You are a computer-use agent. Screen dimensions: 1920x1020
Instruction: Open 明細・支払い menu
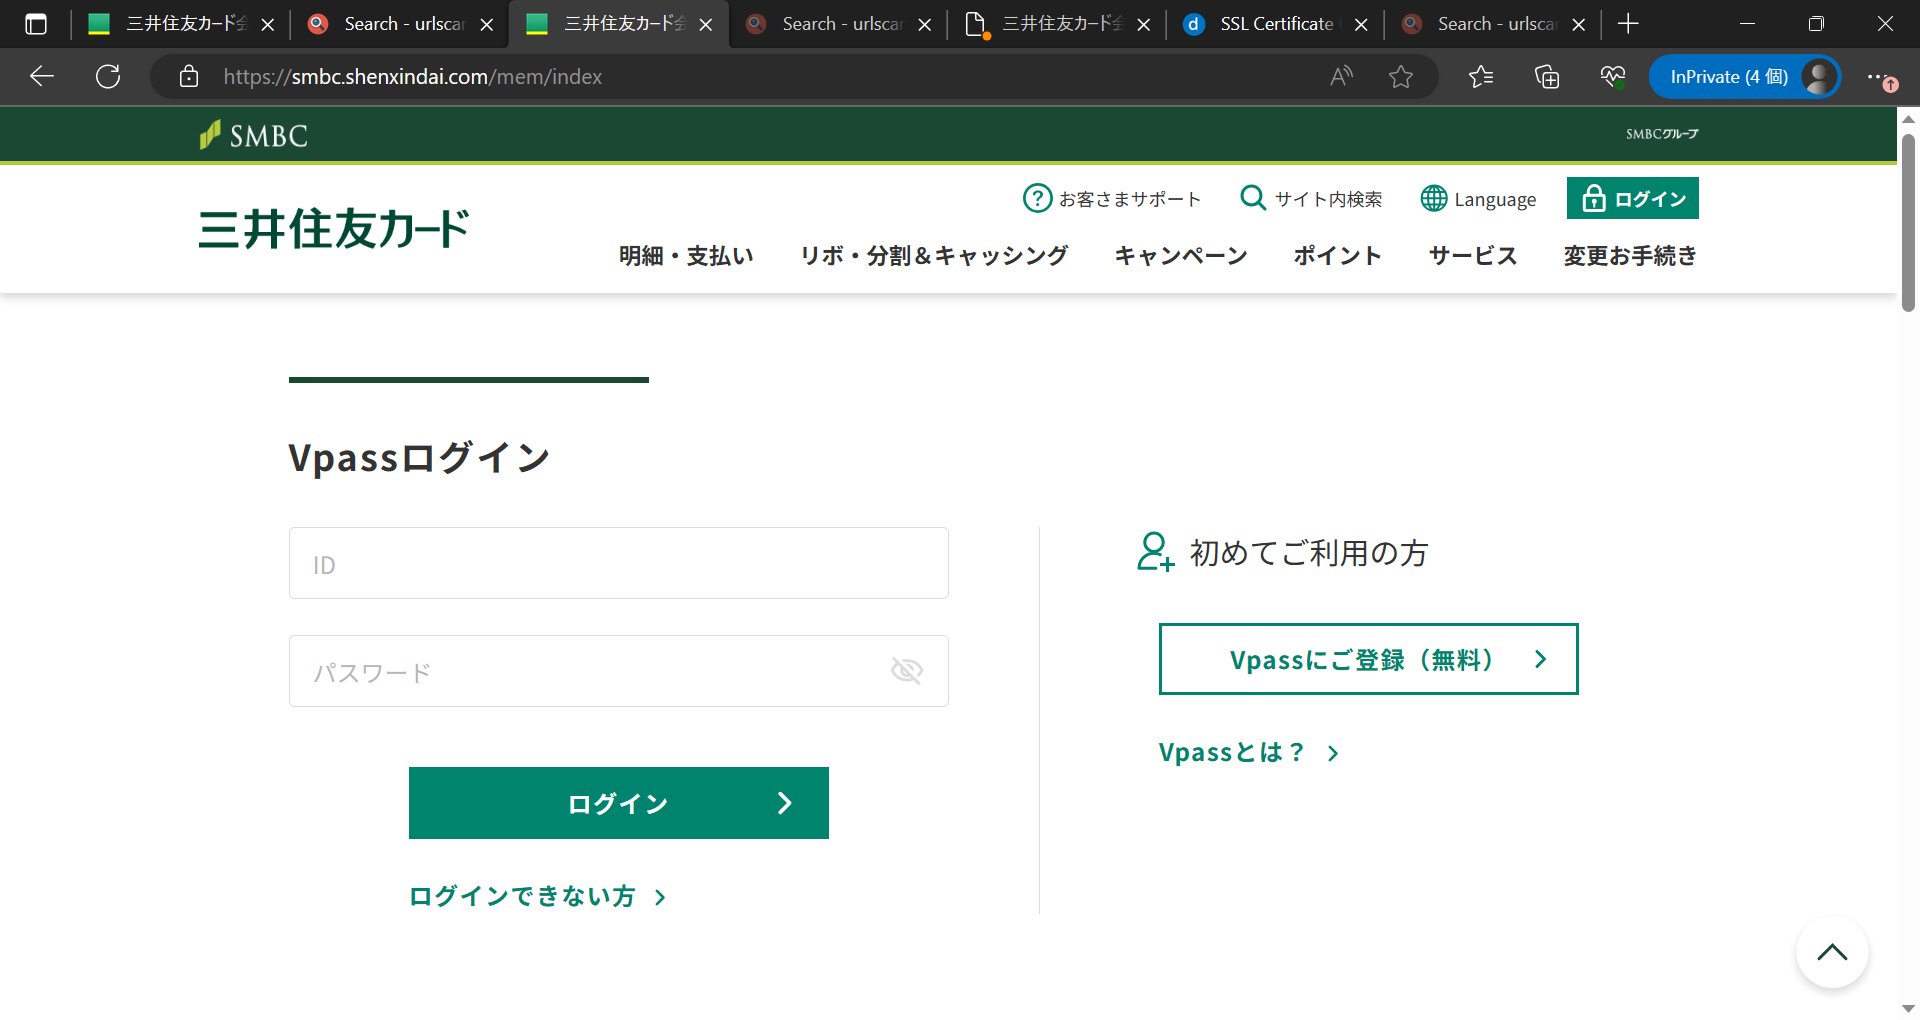[686, 256]
